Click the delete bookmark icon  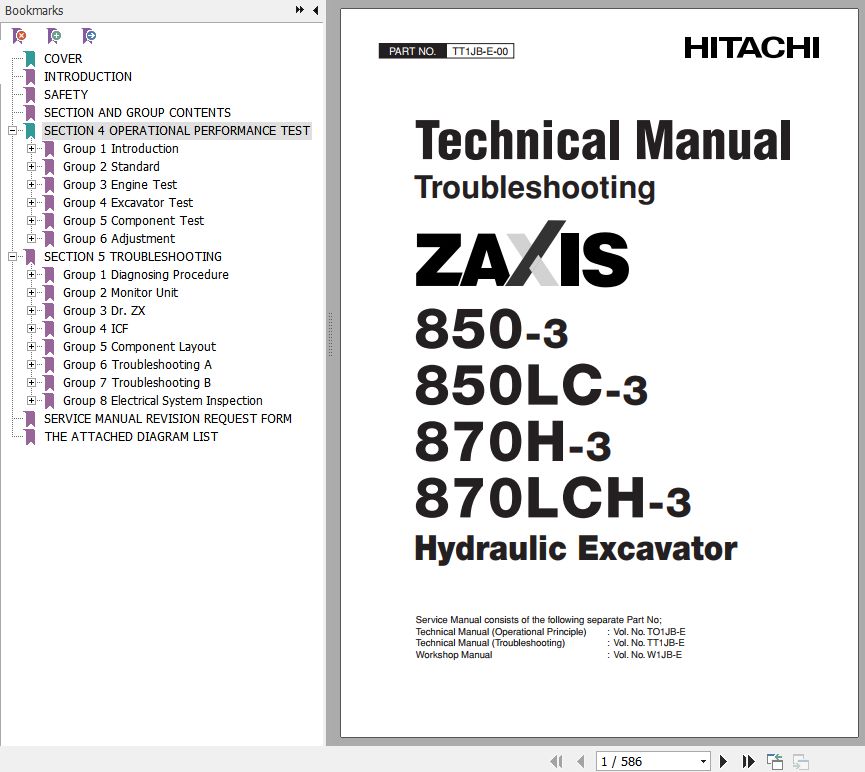point(19,36)
